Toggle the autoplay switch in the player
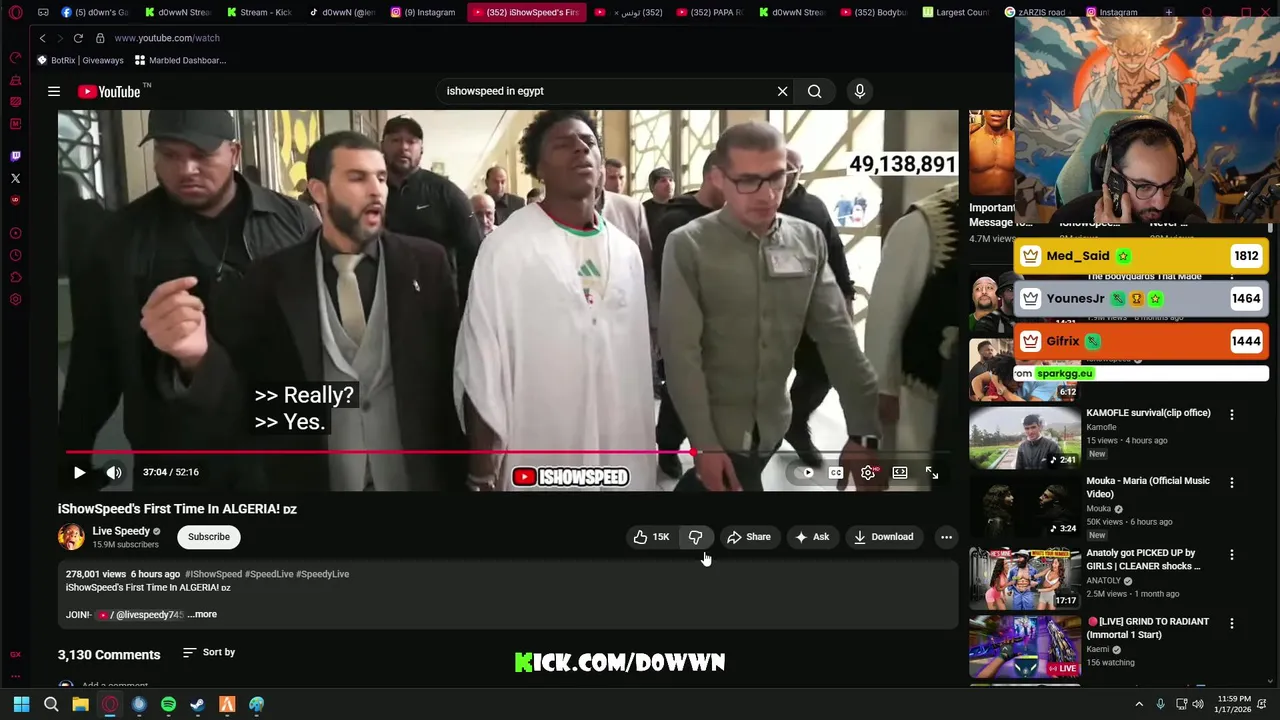The height and width of the screenshot is (720, 1280). pyautogui.click(x=806, y=473)
